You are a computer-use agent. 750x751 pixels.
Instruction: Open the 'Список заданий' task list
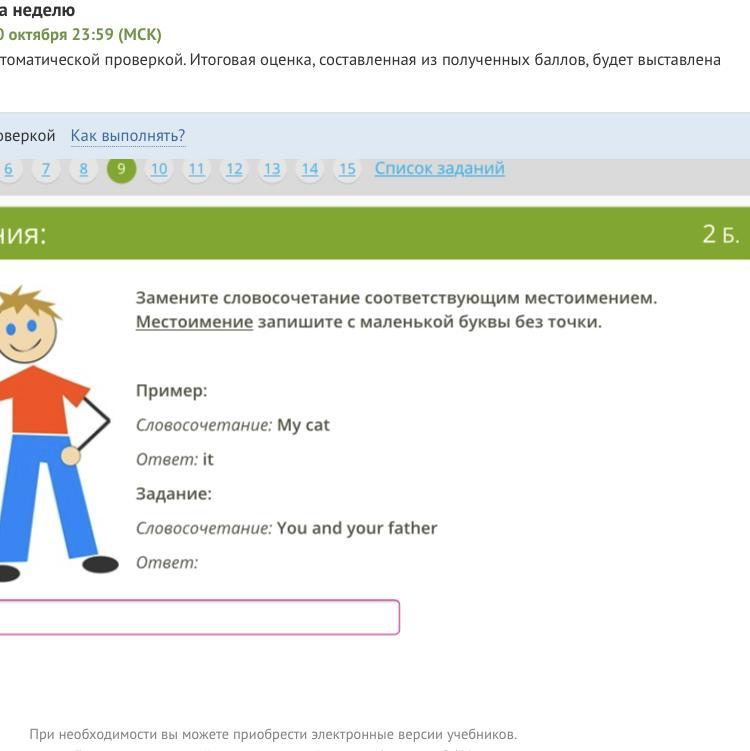coord(440,168)
